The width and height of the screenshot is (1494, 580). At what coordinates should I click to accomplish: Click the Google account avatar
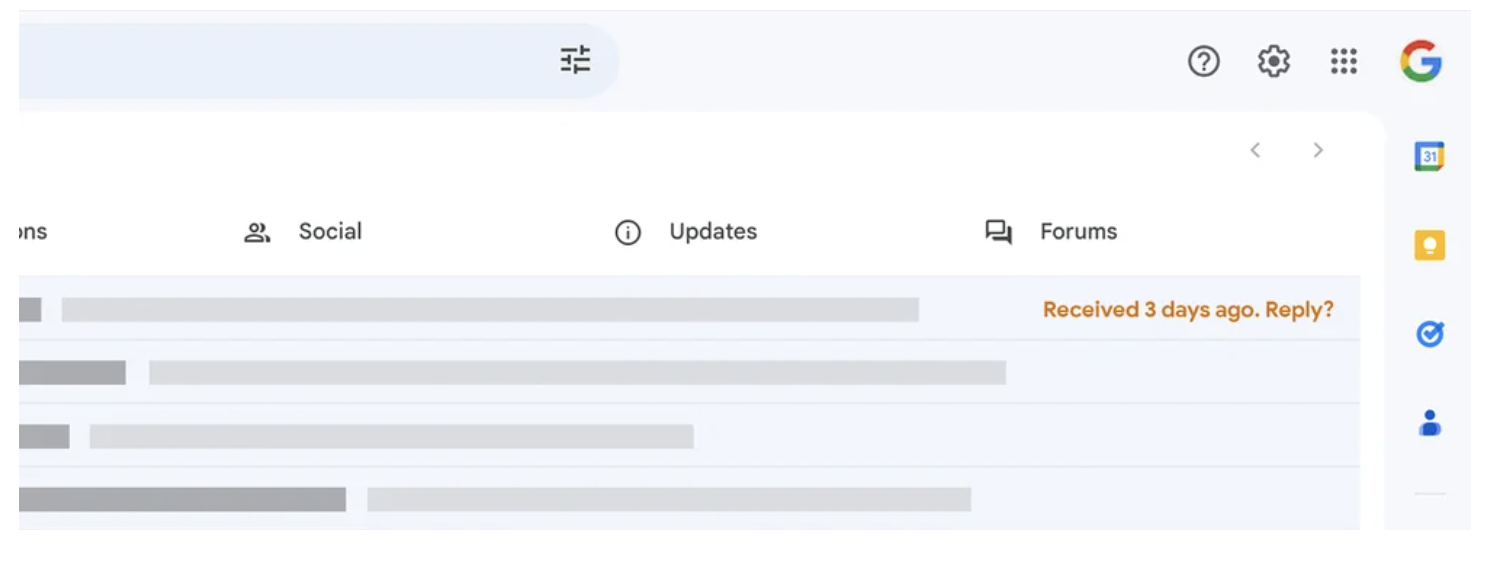point(1420,62)
